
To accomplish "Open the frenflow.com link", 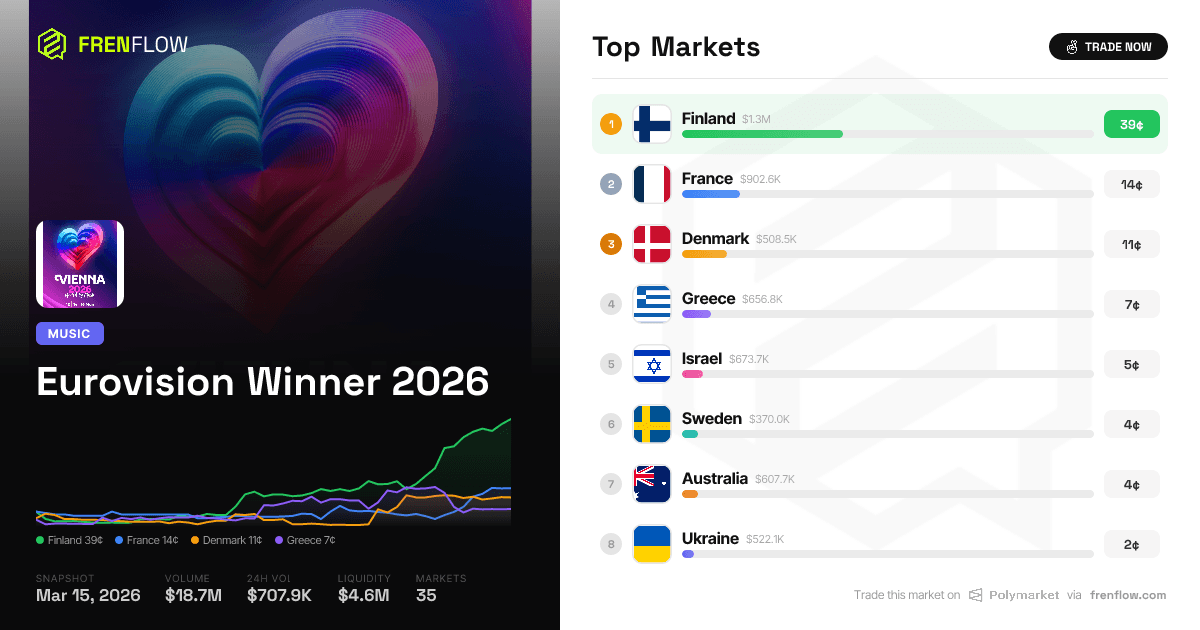I will tap(1128, 595).
